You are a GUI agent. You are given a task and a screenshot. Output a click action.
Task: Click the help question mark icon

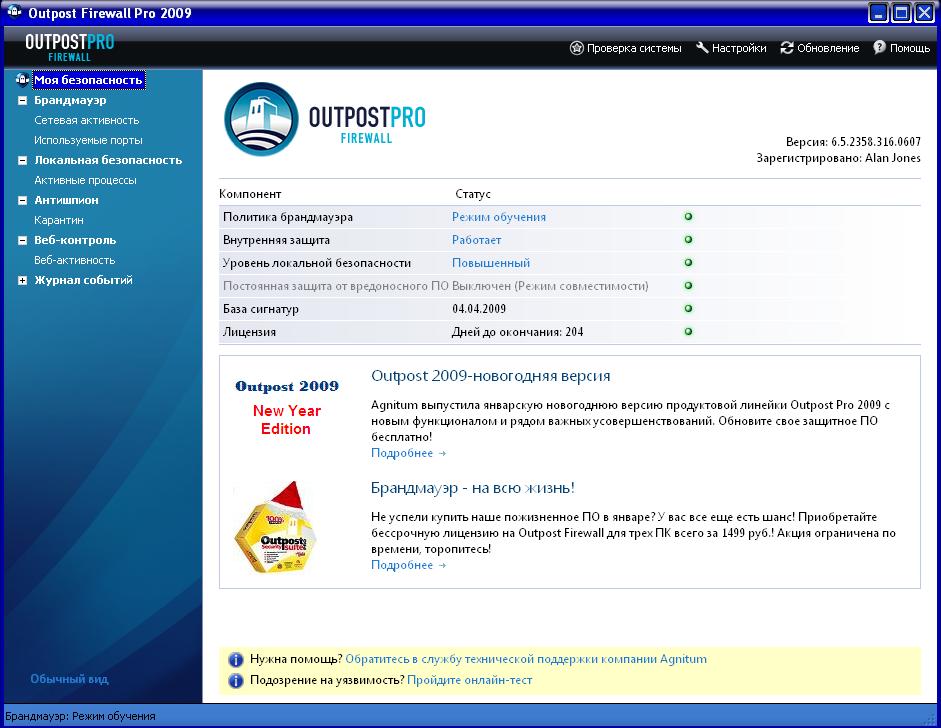879,47
